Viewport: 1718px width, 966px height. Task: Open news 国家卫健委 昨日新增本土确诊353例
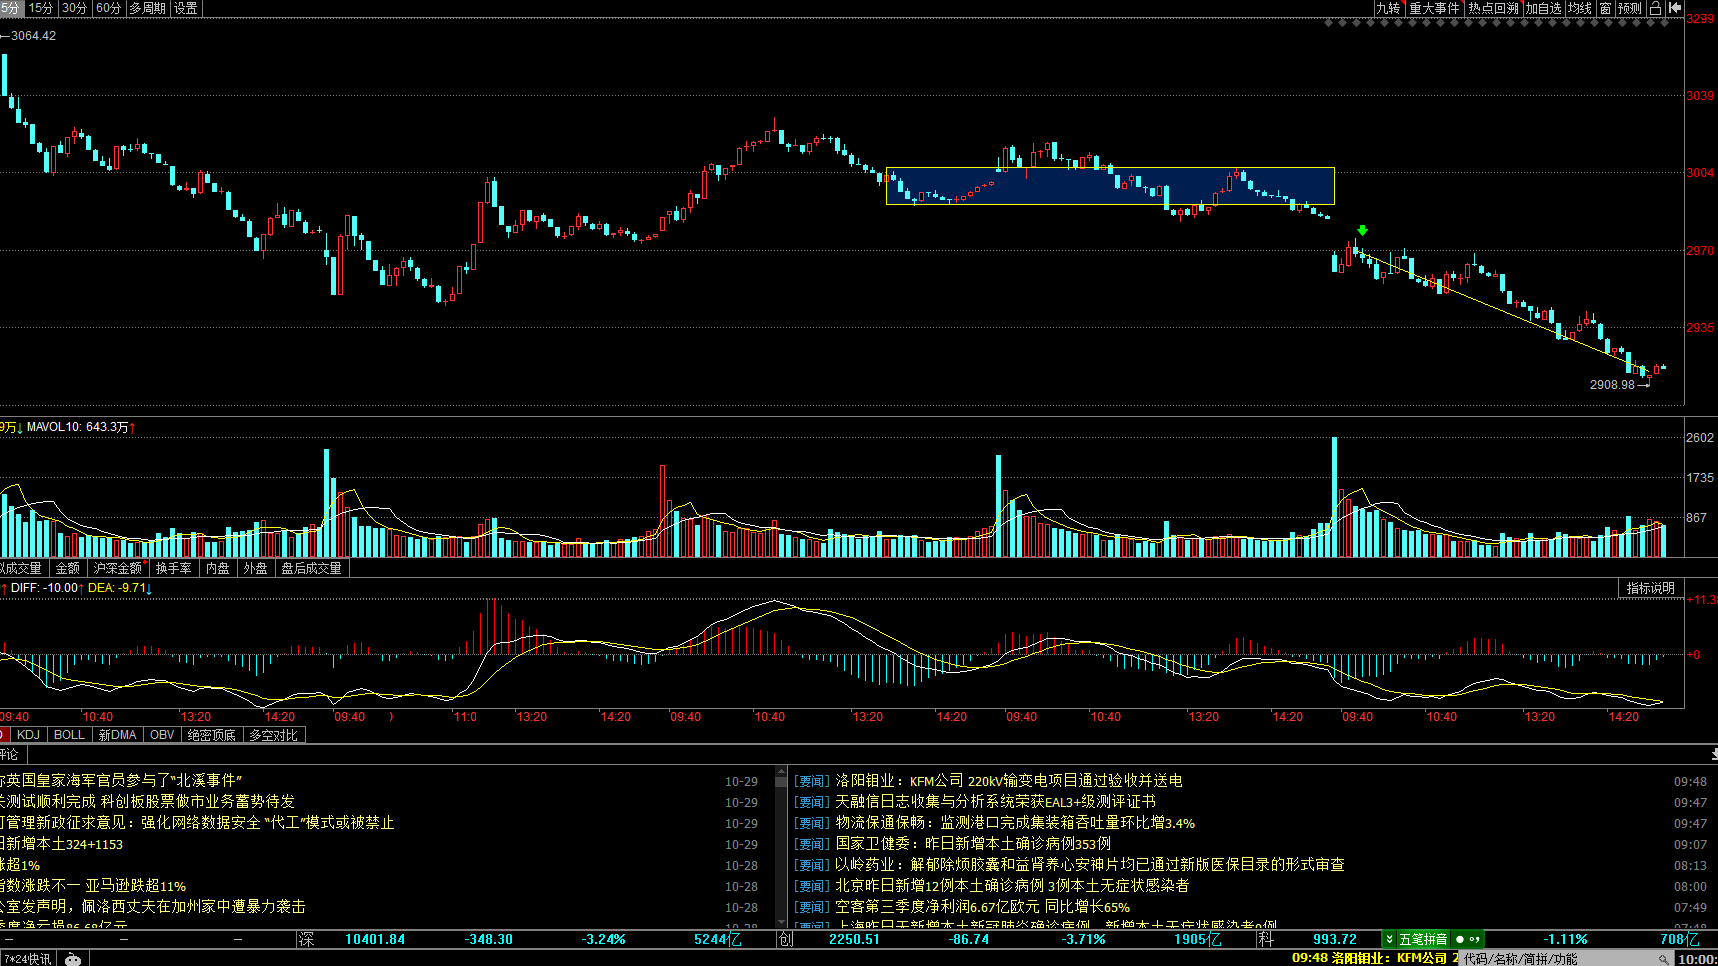pos(973,843)
